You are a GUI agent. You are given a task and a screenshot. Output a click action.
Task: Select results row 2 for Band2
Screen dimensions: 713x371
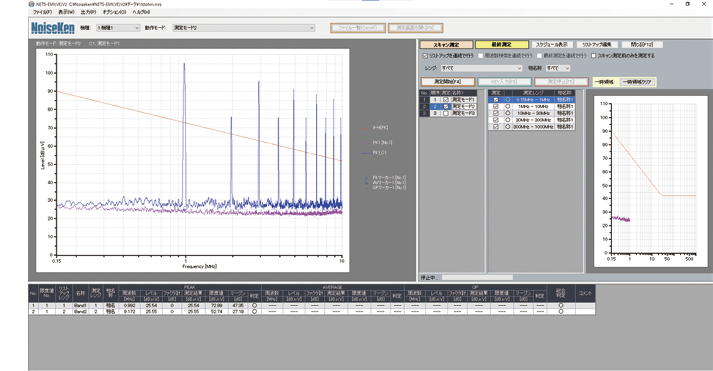click(x=312, y=311)
